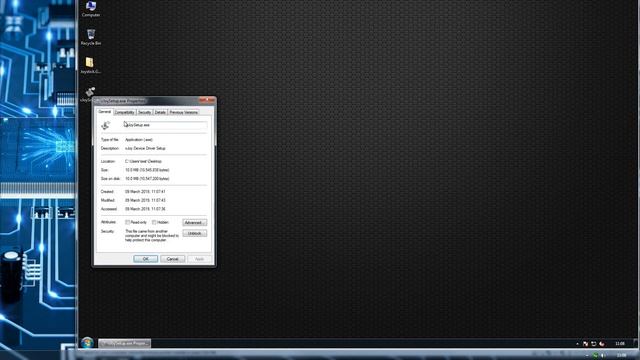This screenshot has height=360, width=640.
Task: Click the Accessed date value
Action: pos(145,209)
